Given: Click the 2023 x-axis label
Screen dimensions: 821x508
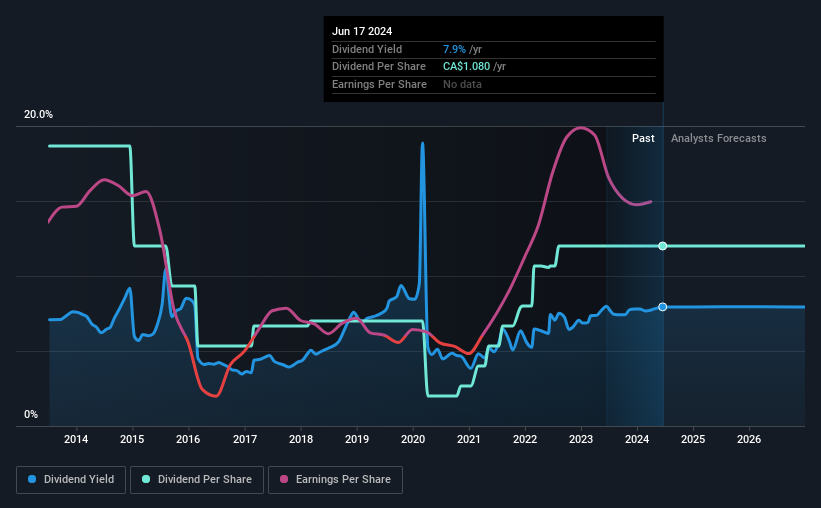Looking at the screenshot, I should (x=581, y=439).
